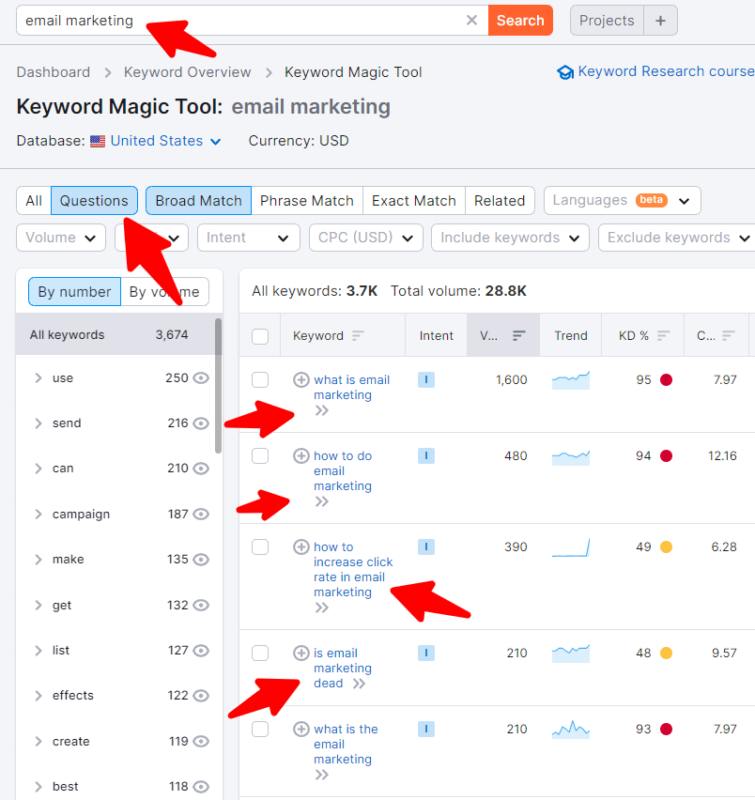
Task: Open the United States database dropdown
Action: [x=166, y=141]
